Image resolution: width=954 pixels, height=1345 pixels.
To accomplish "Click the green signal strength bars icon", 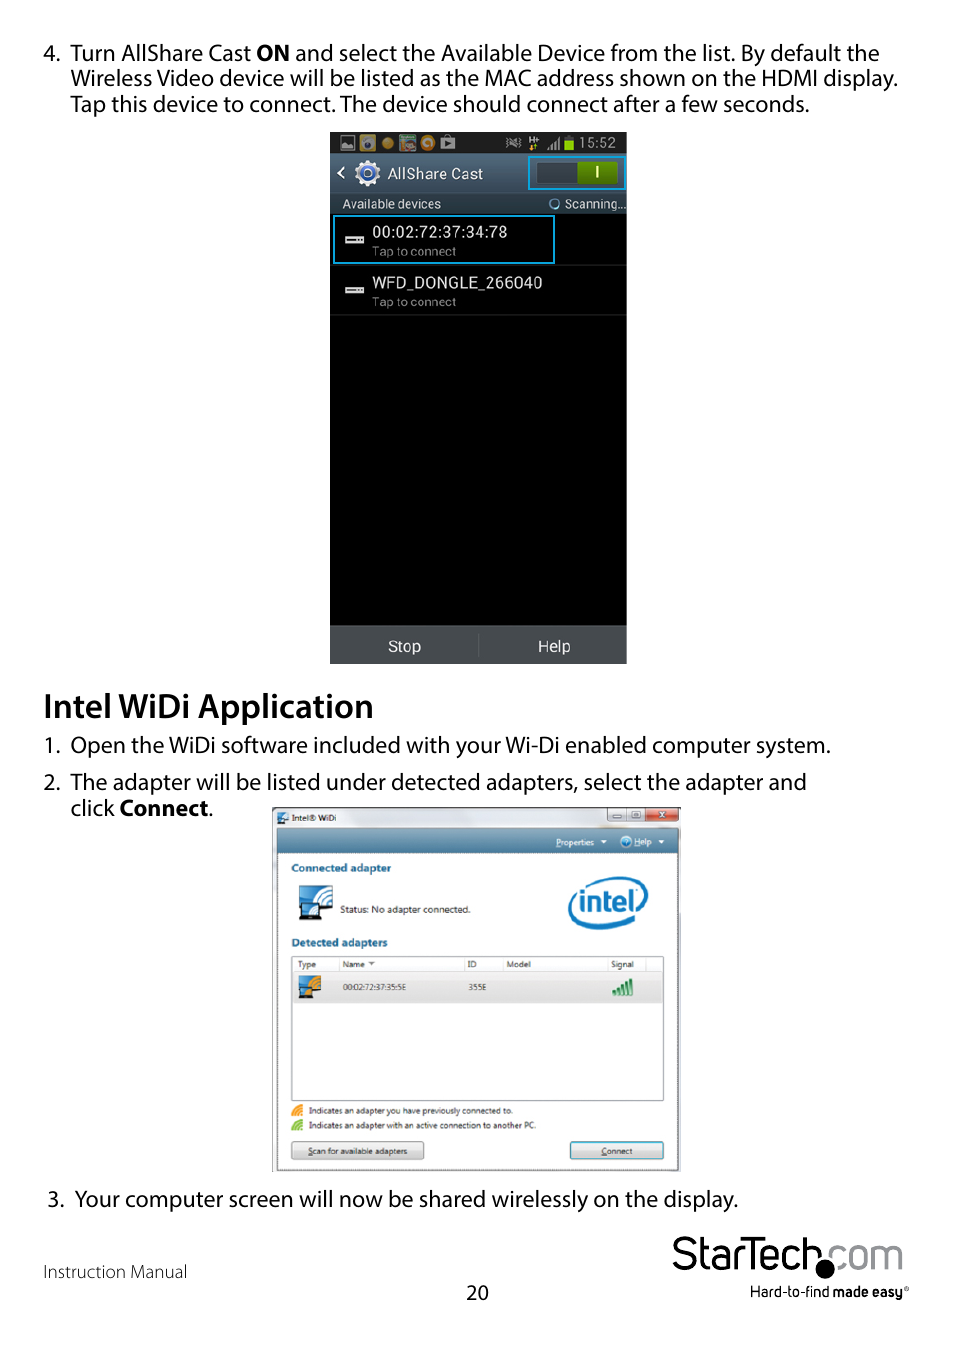I will pyautogui.click(x=623, y=988).
